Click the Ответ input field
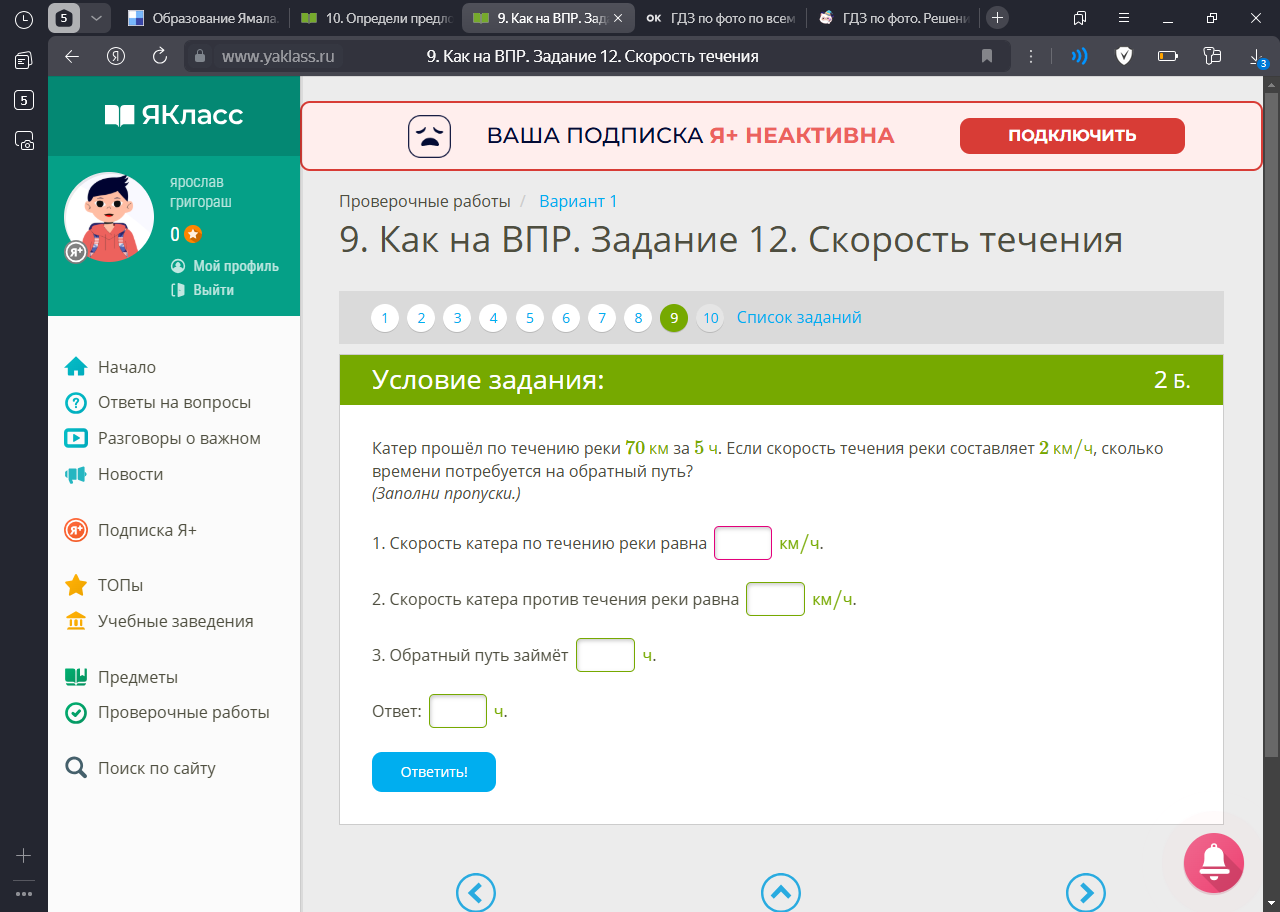 [x=457, y=711]
